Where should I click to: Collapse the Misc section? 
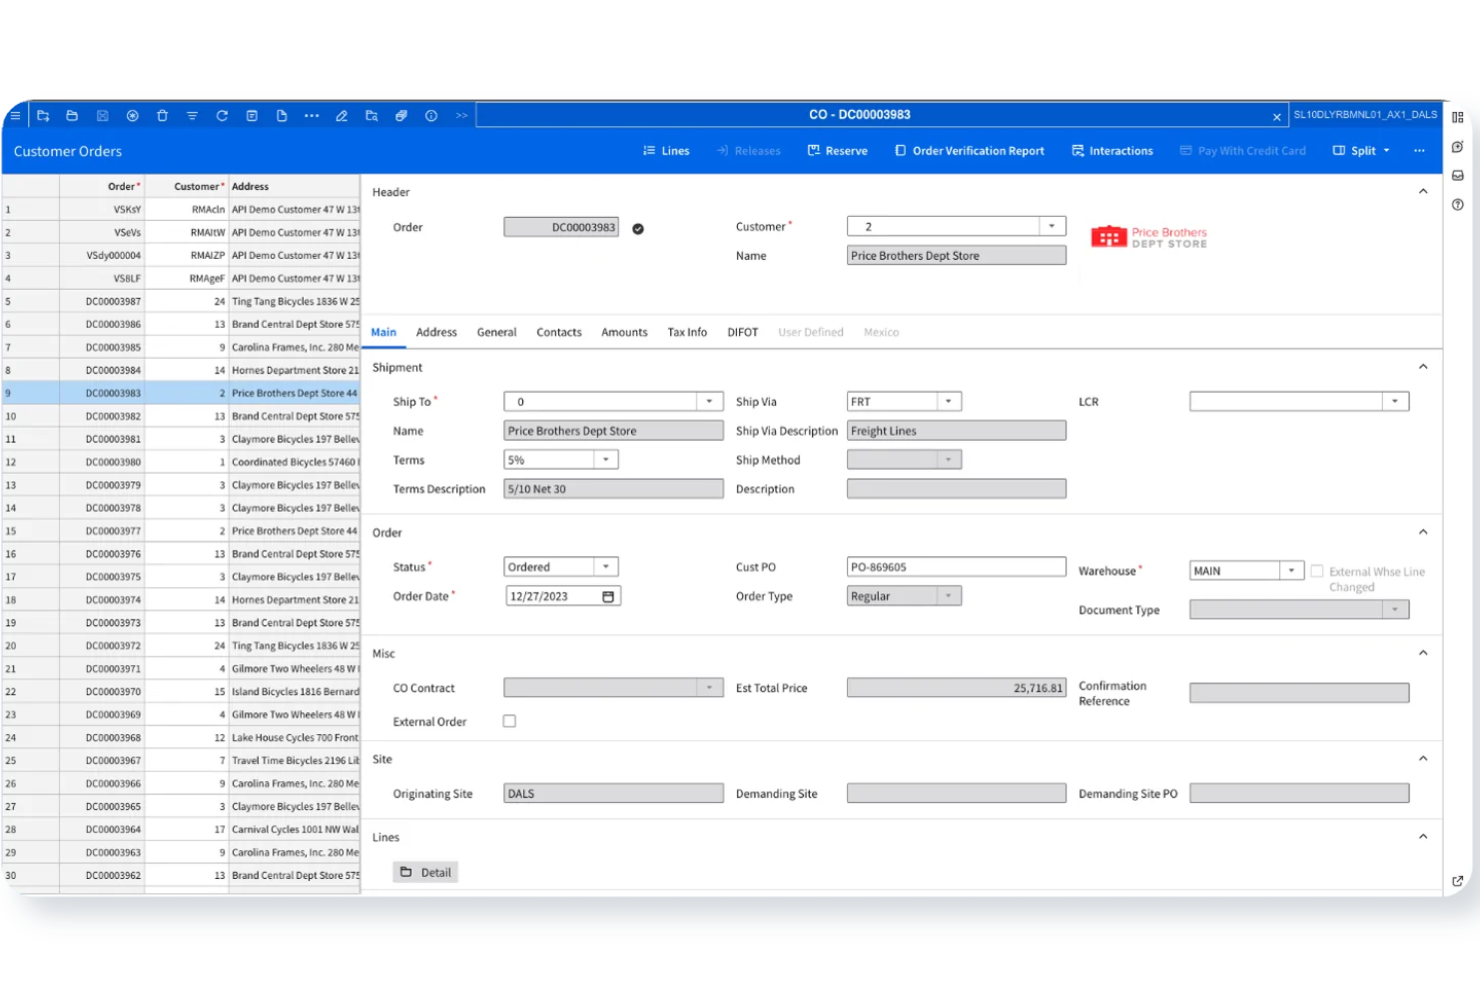(x=1423, y=653)
